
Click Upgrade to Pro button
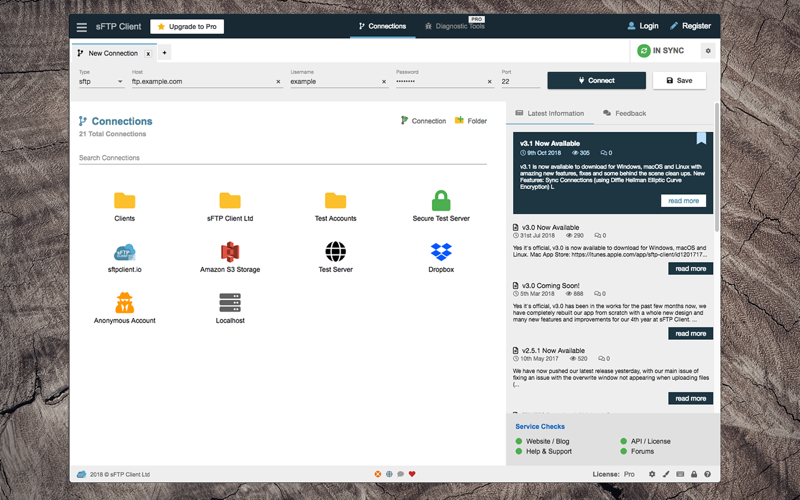coord(187,27)
